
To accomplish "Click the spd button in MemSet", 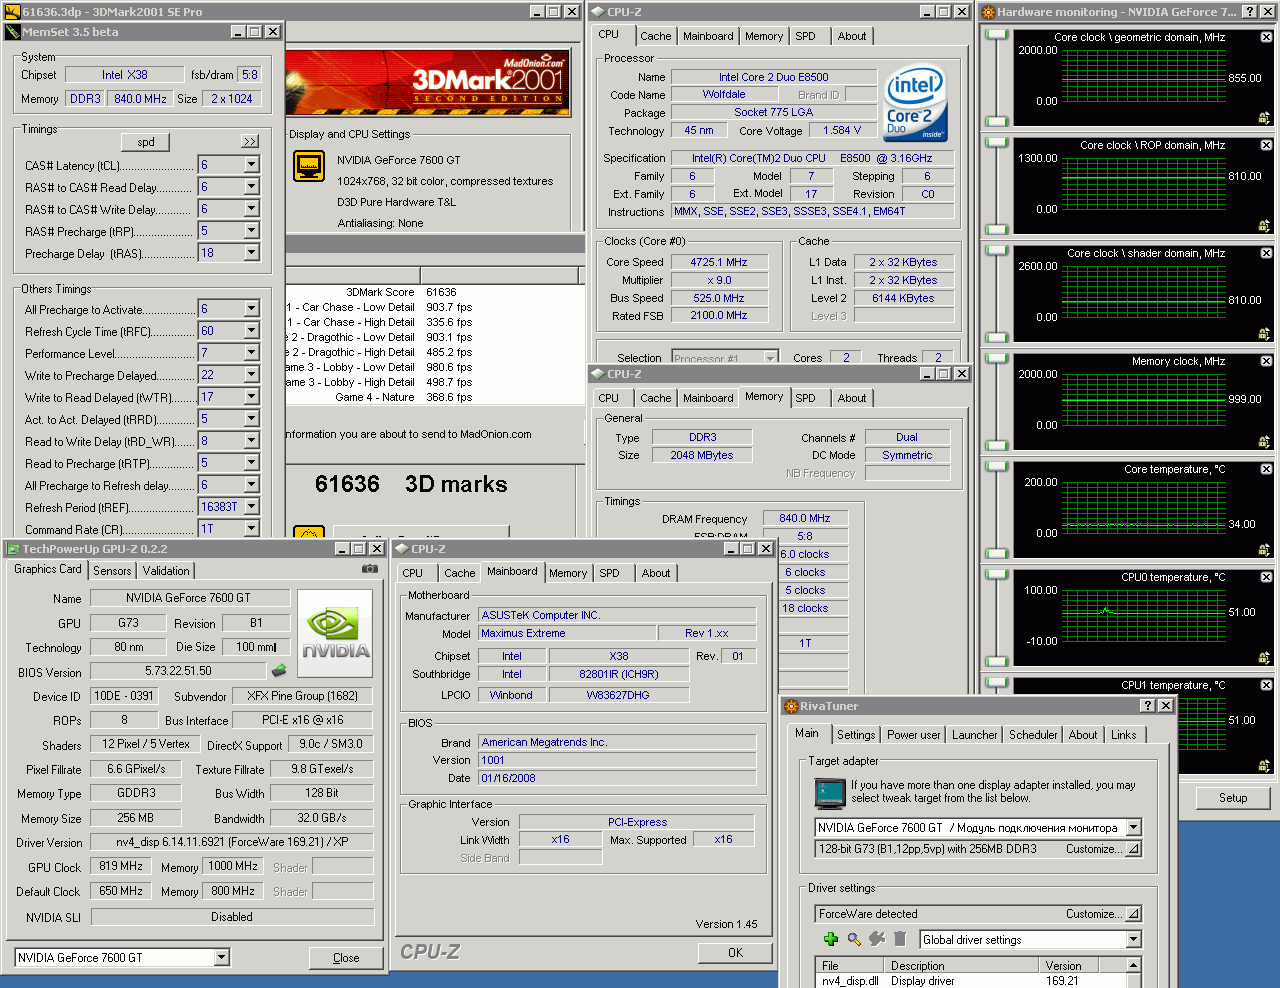I will point(146,142).
